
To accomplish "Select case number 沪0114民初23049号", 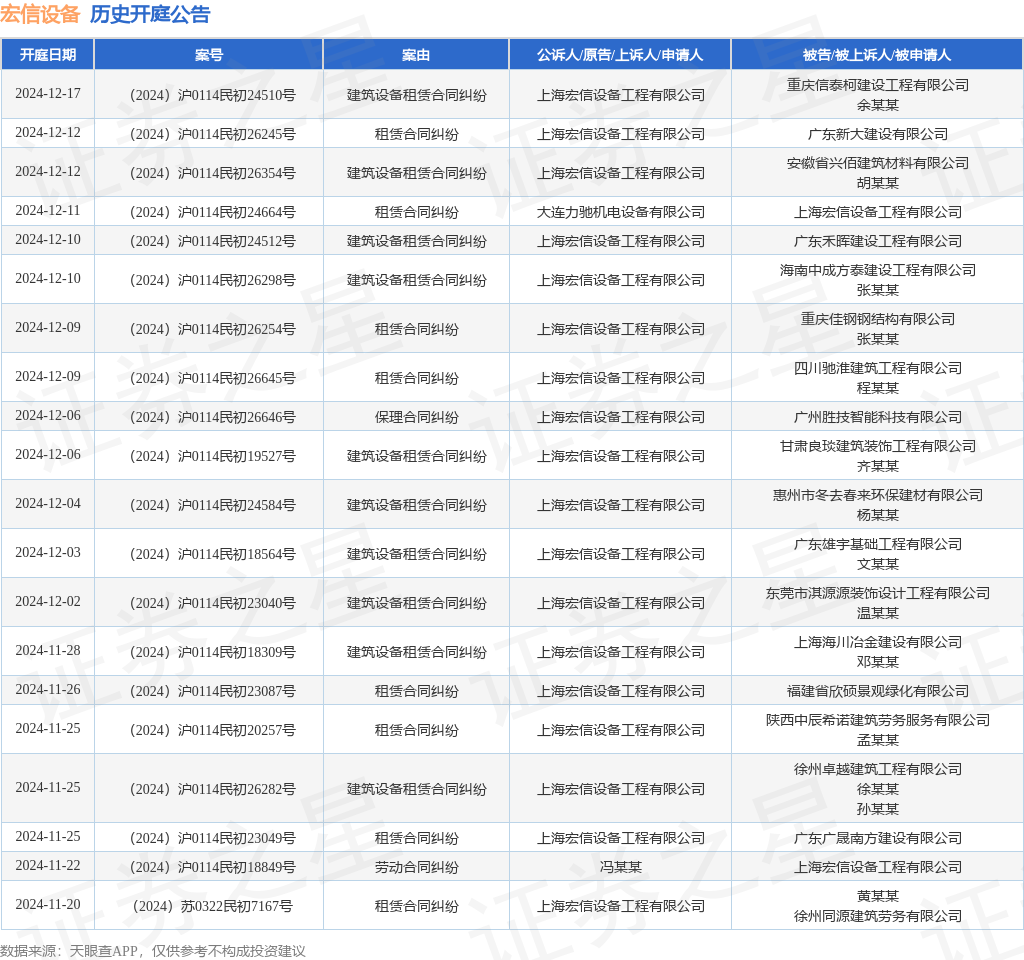I will pos(213,838).
